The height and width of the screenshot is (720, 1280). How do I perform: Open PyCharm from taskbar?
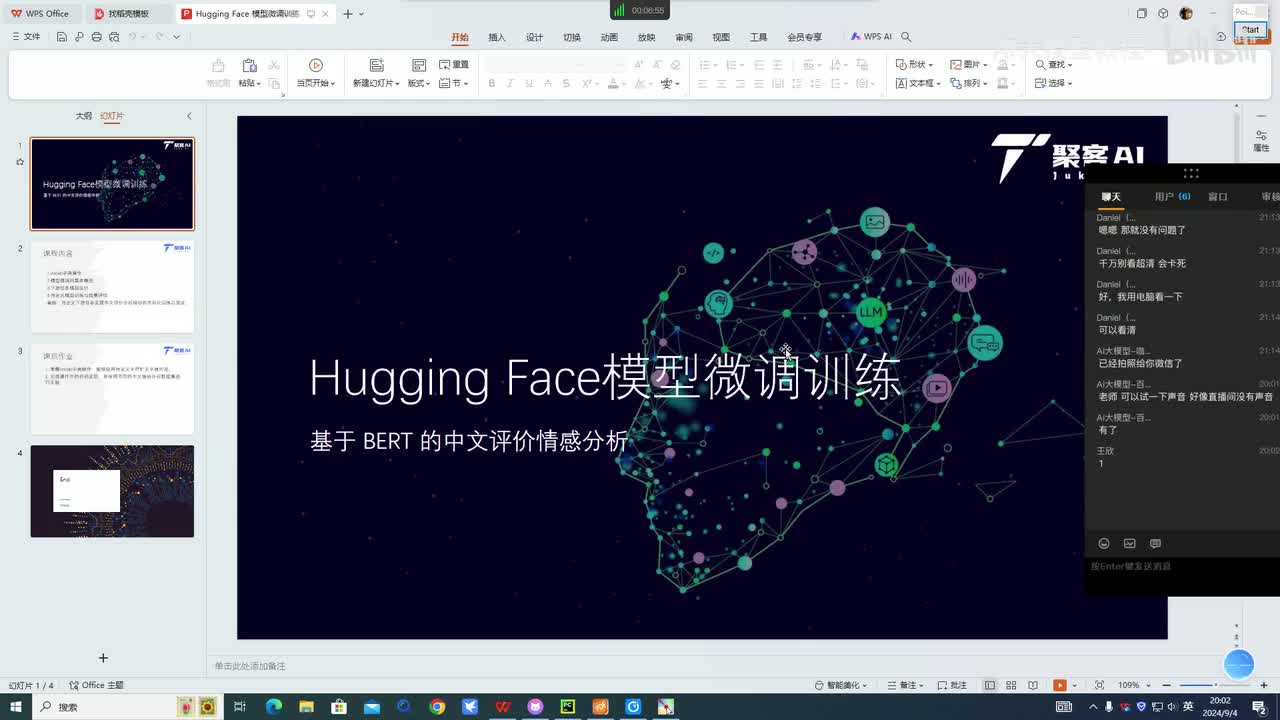(x=568, y=707)
